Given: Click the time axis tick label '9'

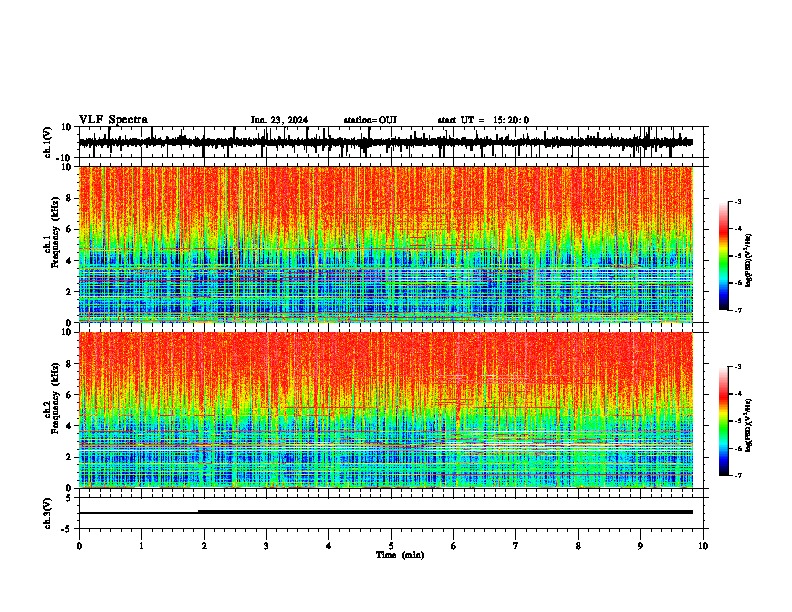Looking at the screenshot, I should coord(640,546).
